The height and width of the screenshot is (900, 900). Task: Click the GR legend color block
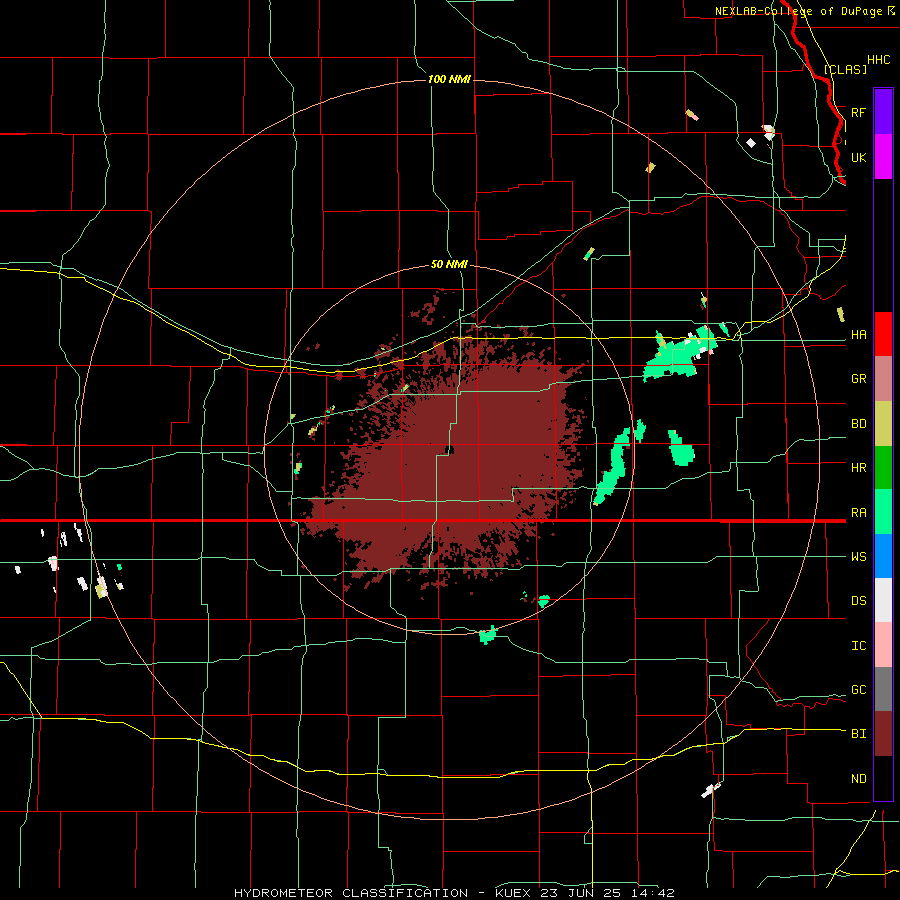tap(883, 379)
